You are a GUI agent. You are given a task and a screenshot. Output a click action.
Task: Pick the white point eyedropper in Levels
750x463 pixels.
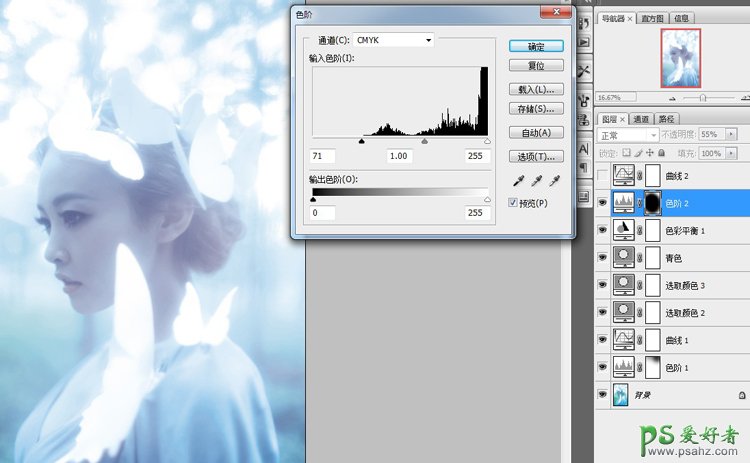pos(555,181)
